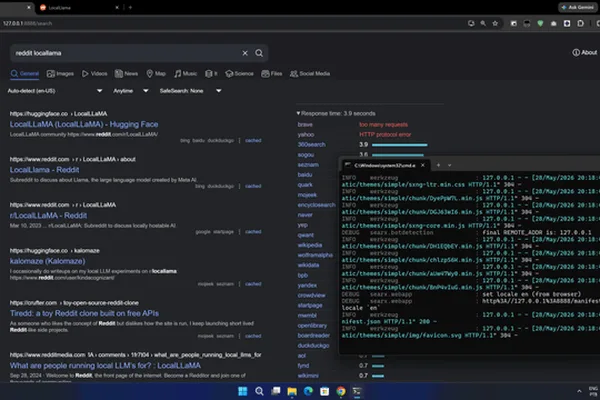Open new terminal tab with plus button

click(x=438, y=165)
